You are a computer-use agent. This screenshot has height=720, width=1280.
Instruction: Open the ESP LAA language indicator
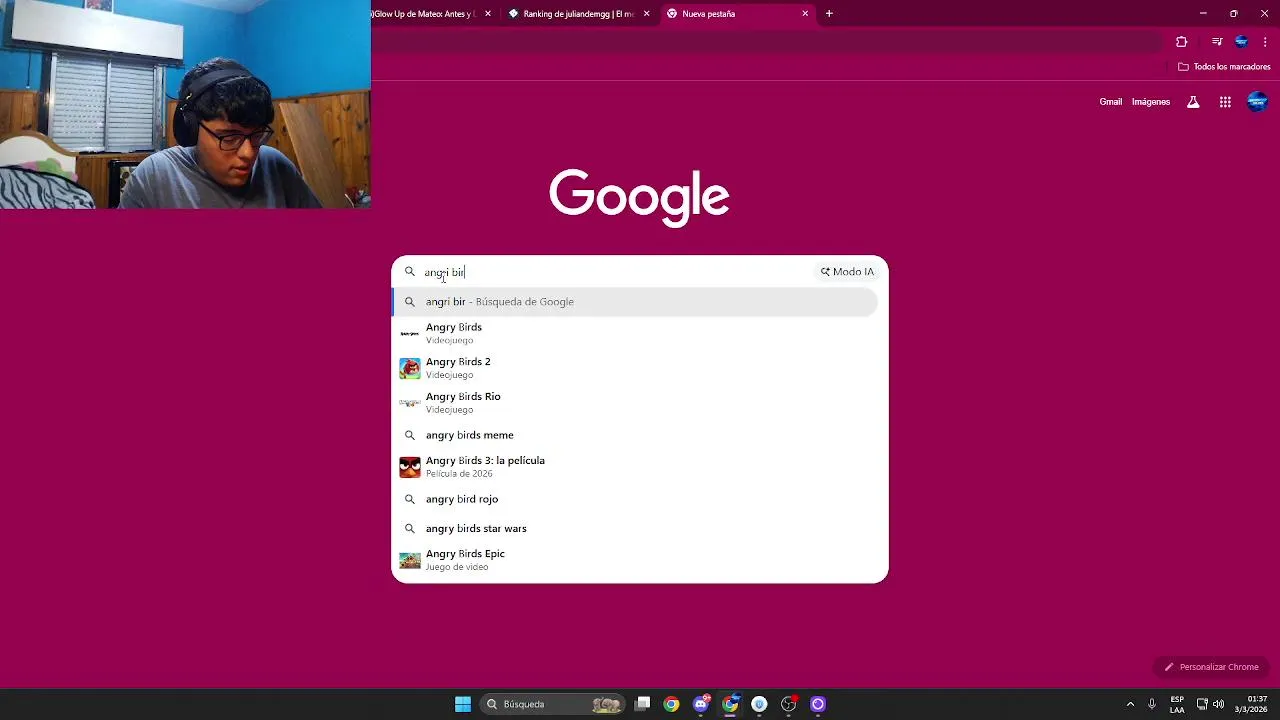click(x=1177, y=704)
